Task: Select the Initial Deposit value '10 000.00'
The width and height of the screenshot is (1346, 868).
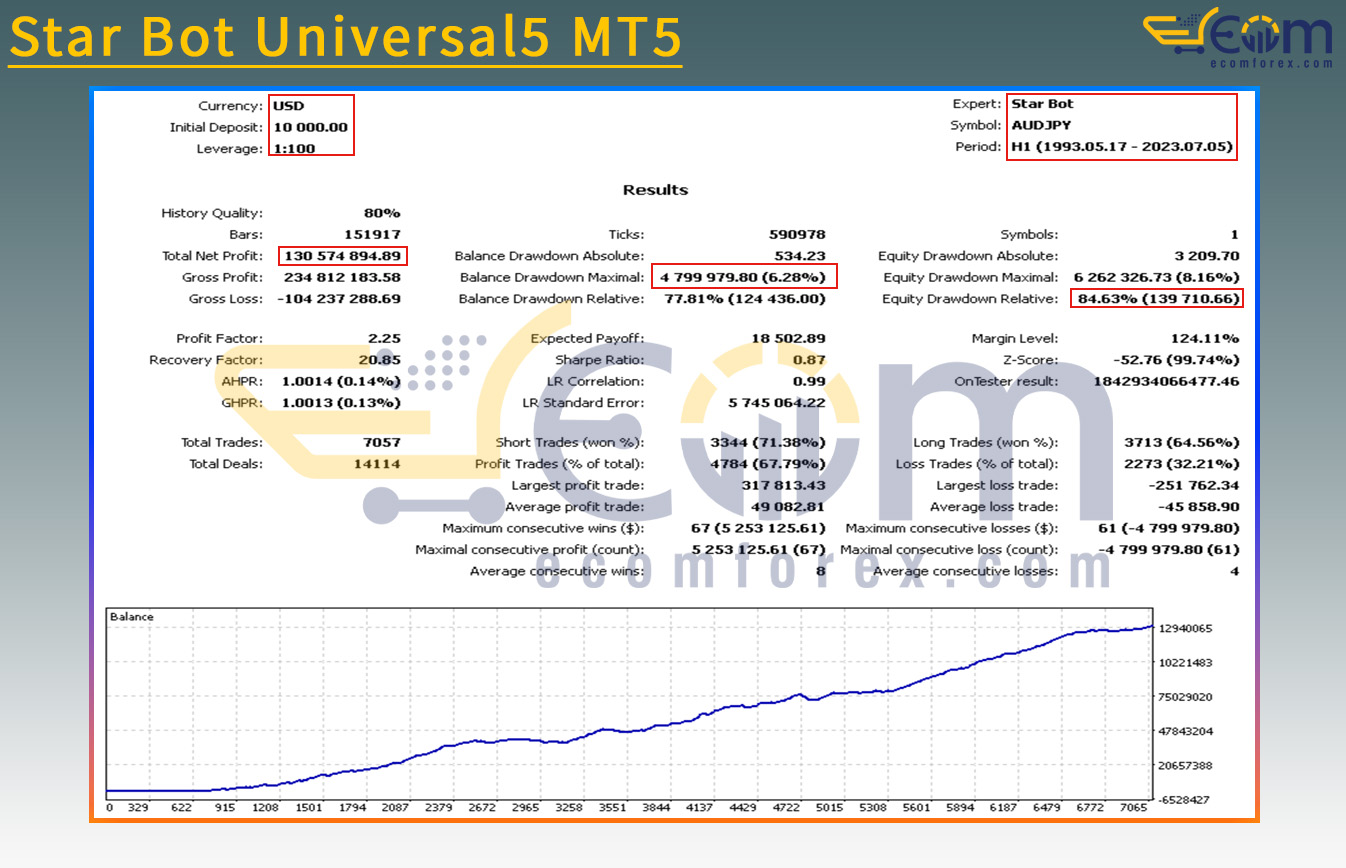Action: tap(310, 127)
